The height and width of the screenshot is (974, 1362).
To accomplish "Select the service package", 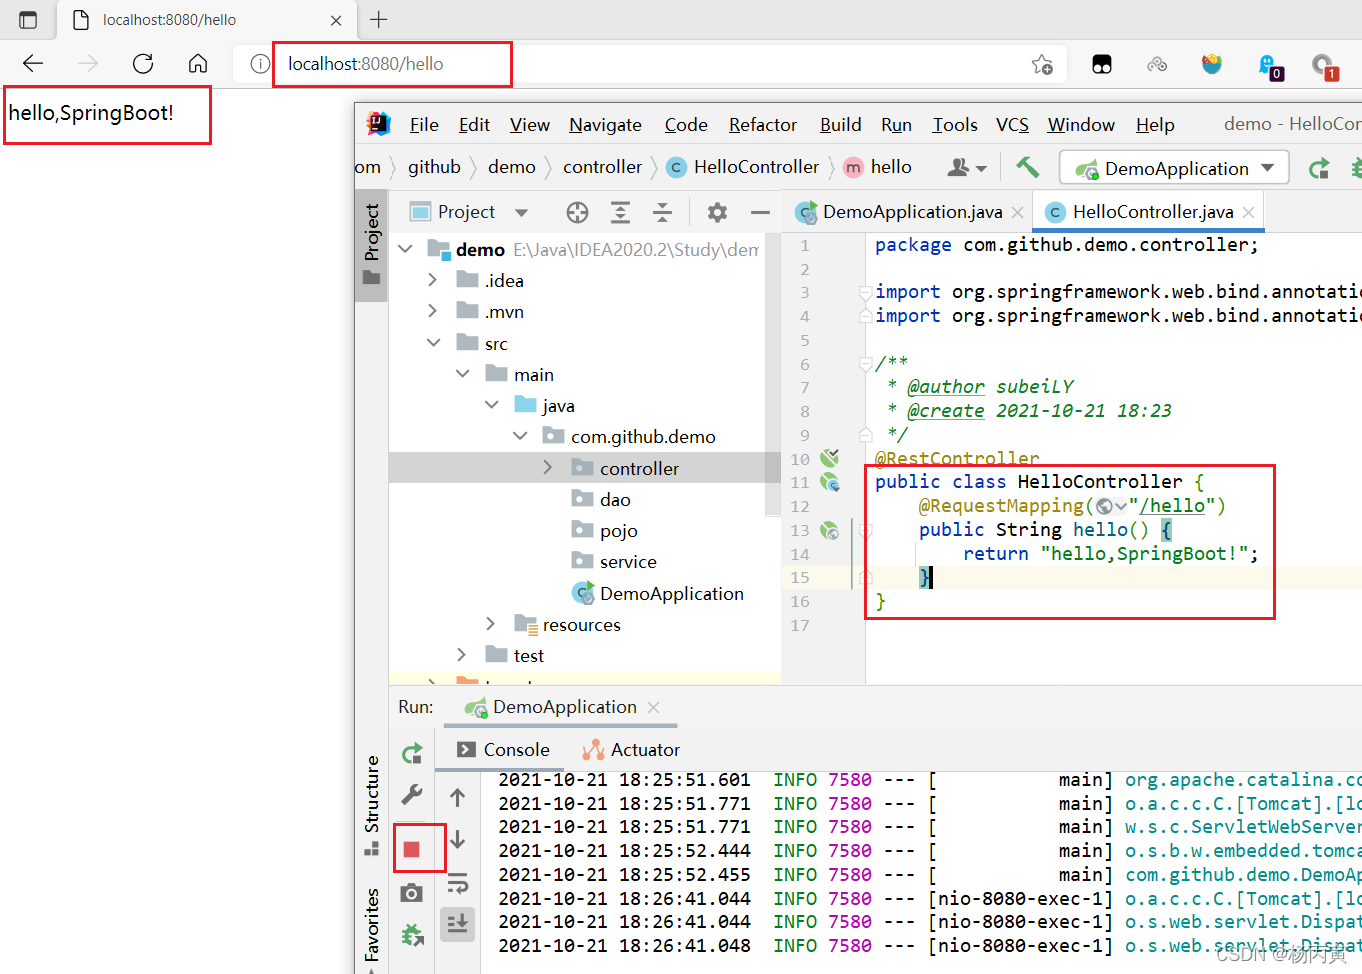I will click(x=614, y=561).
